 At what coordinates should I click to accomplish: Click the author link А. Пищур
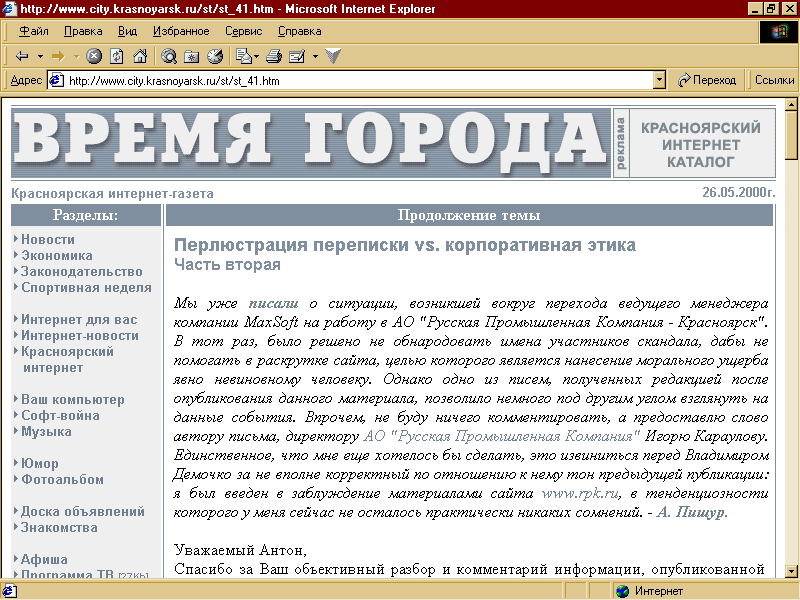[692, 512]
